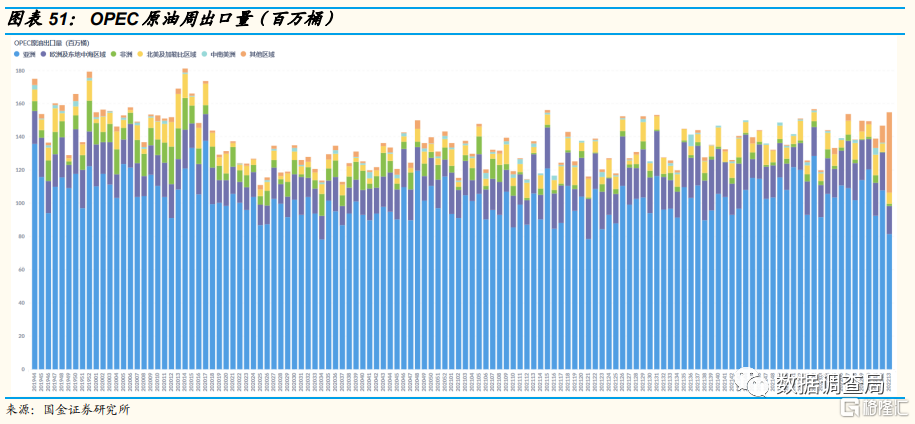Toggle the 其他区域 legend label

(x=262, y=53)
